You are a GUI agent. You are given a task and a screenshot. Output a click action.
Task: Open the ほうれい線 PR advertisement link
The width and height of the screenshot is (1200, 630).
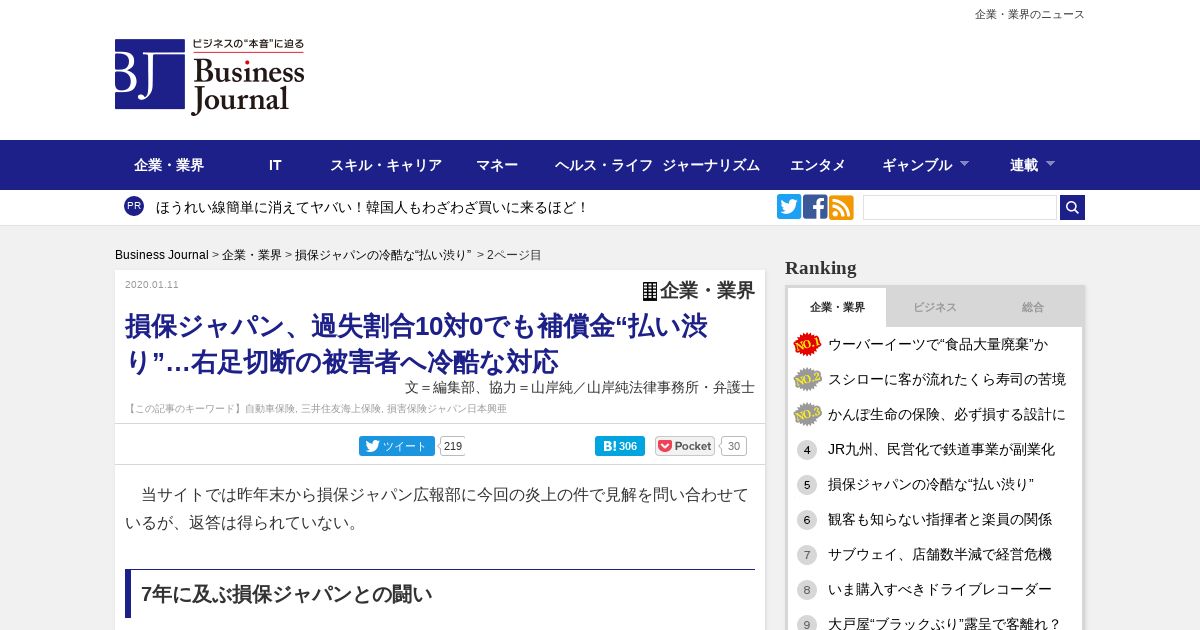(x=372, y=207)
